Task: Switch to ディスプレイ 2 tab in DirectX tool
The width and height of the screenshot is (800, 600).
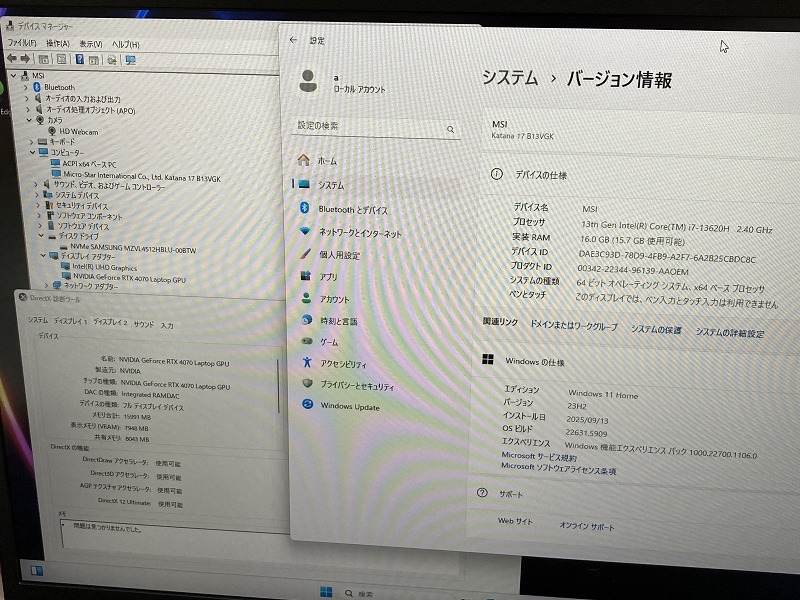Action: 110,322
